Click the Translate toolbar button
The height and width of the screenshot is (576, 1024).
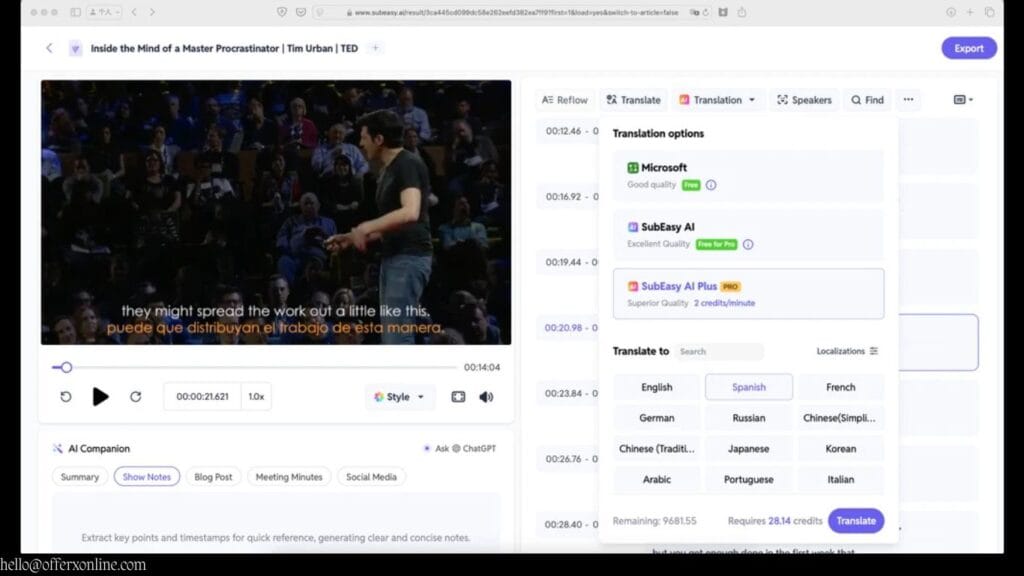coord(633,100)
